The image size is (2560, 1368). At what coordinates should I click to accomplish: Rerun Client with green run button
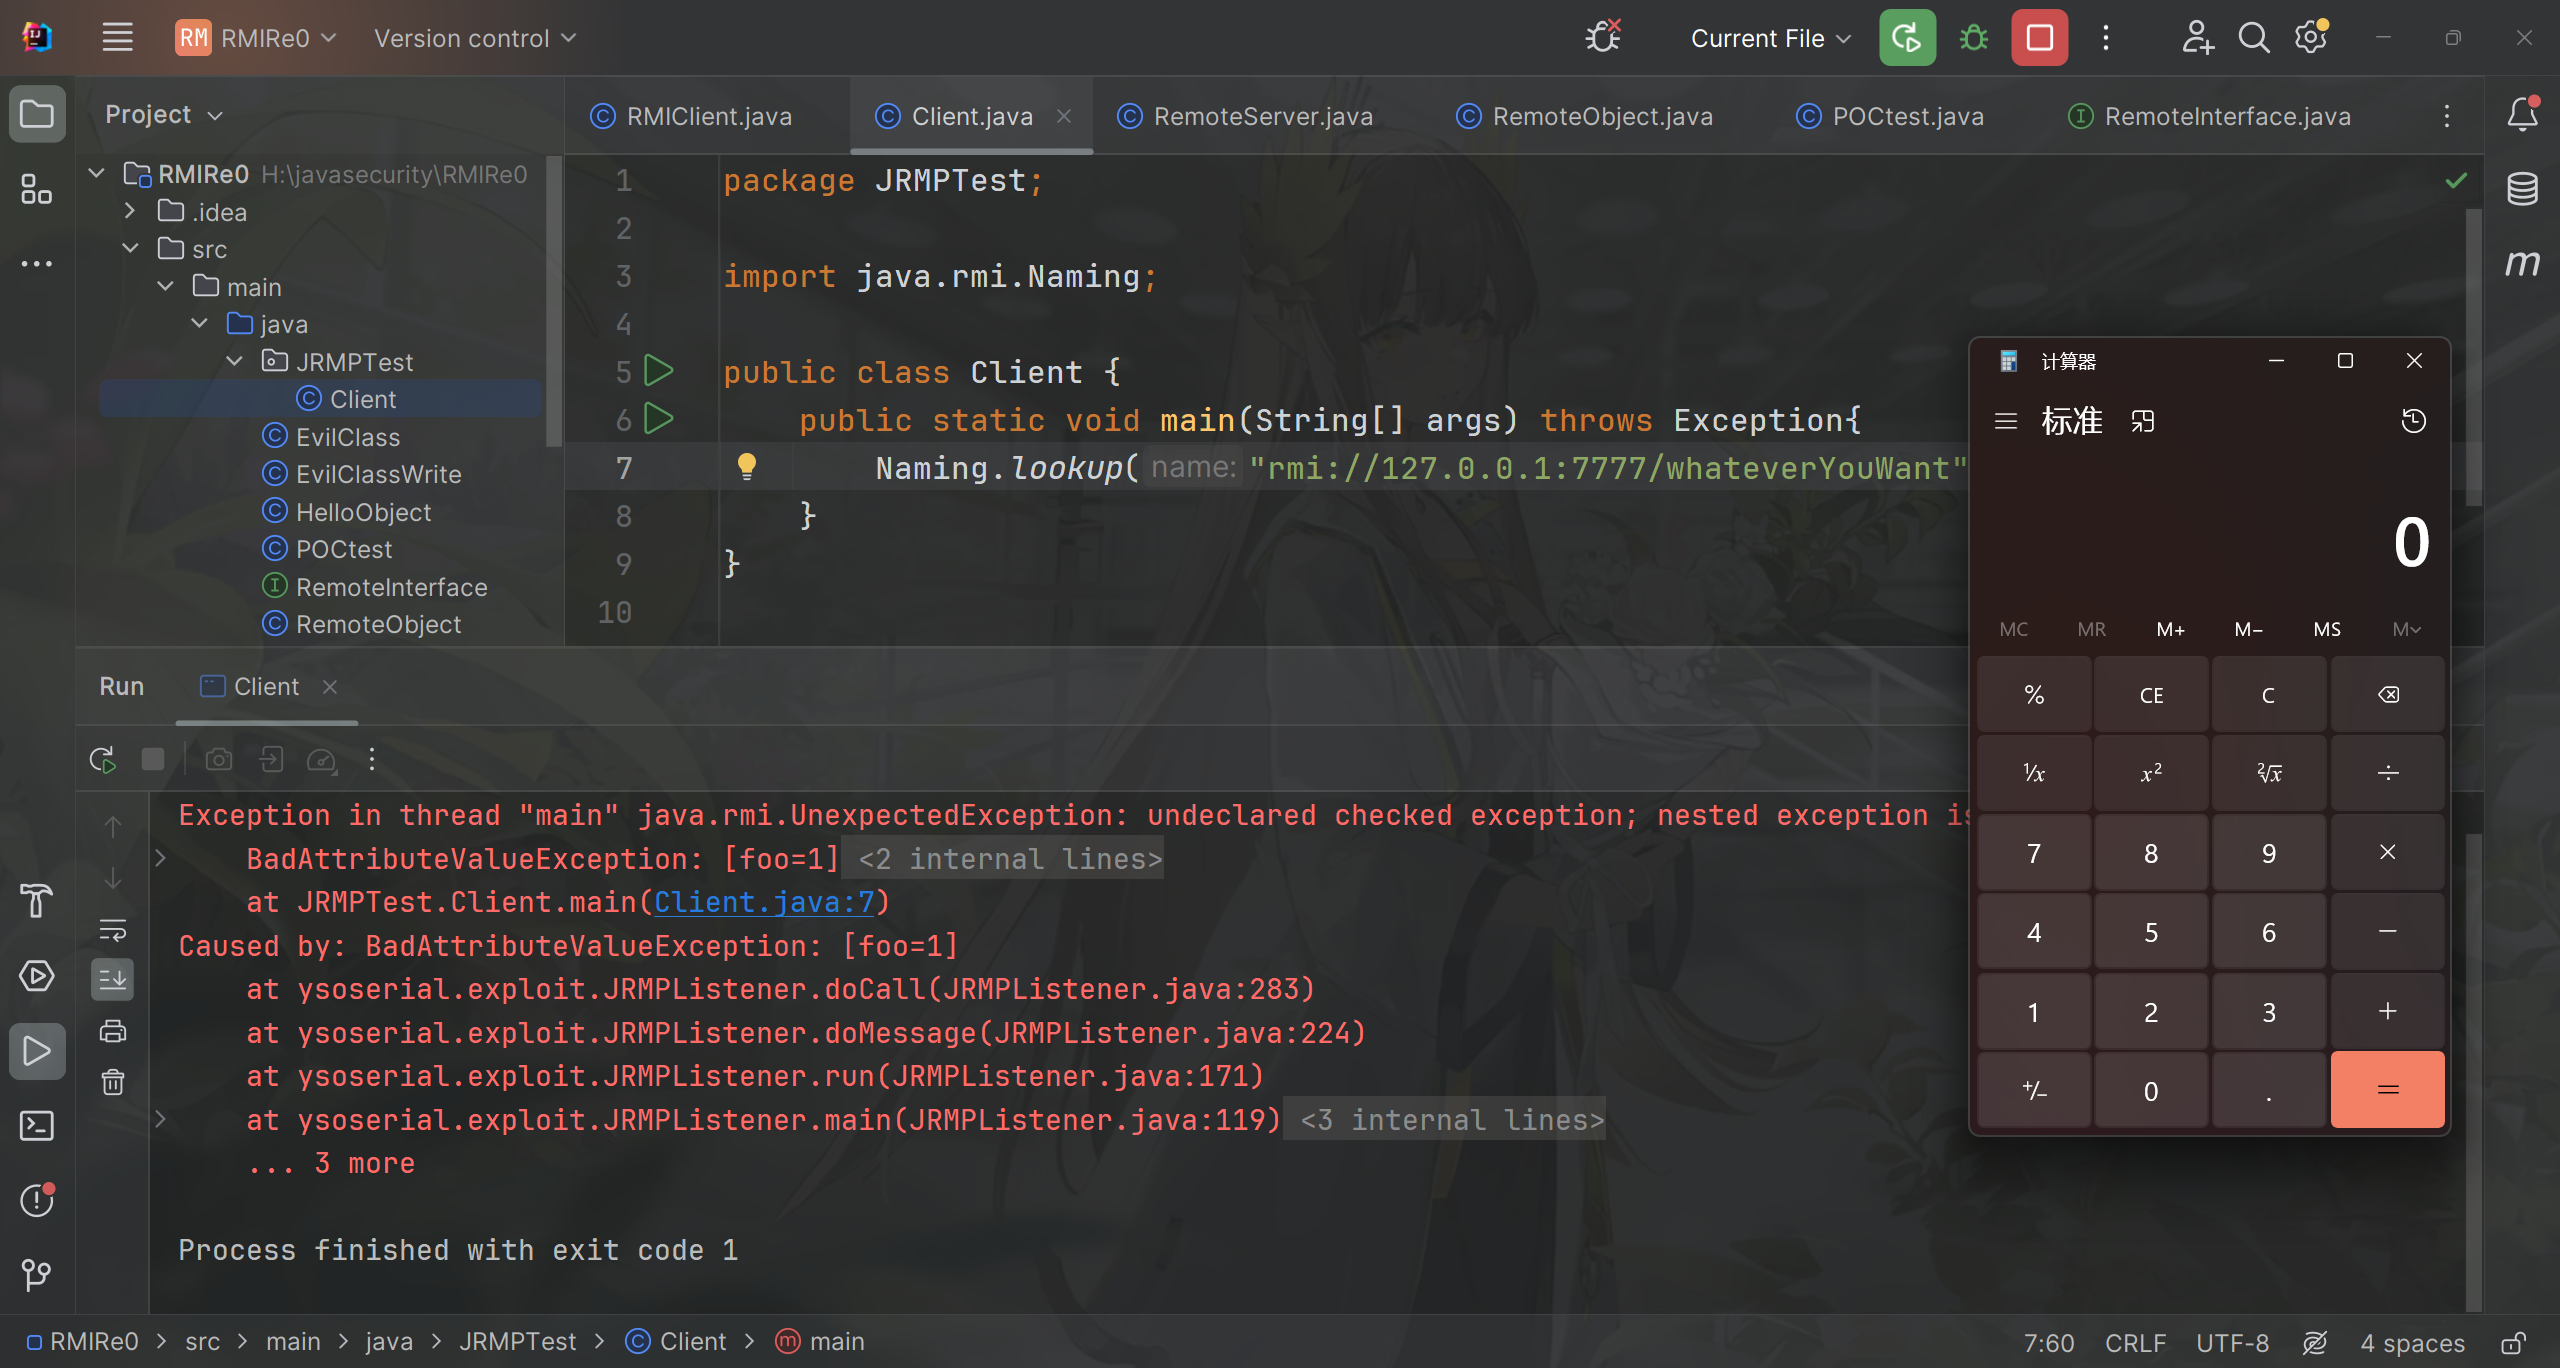1906,38
